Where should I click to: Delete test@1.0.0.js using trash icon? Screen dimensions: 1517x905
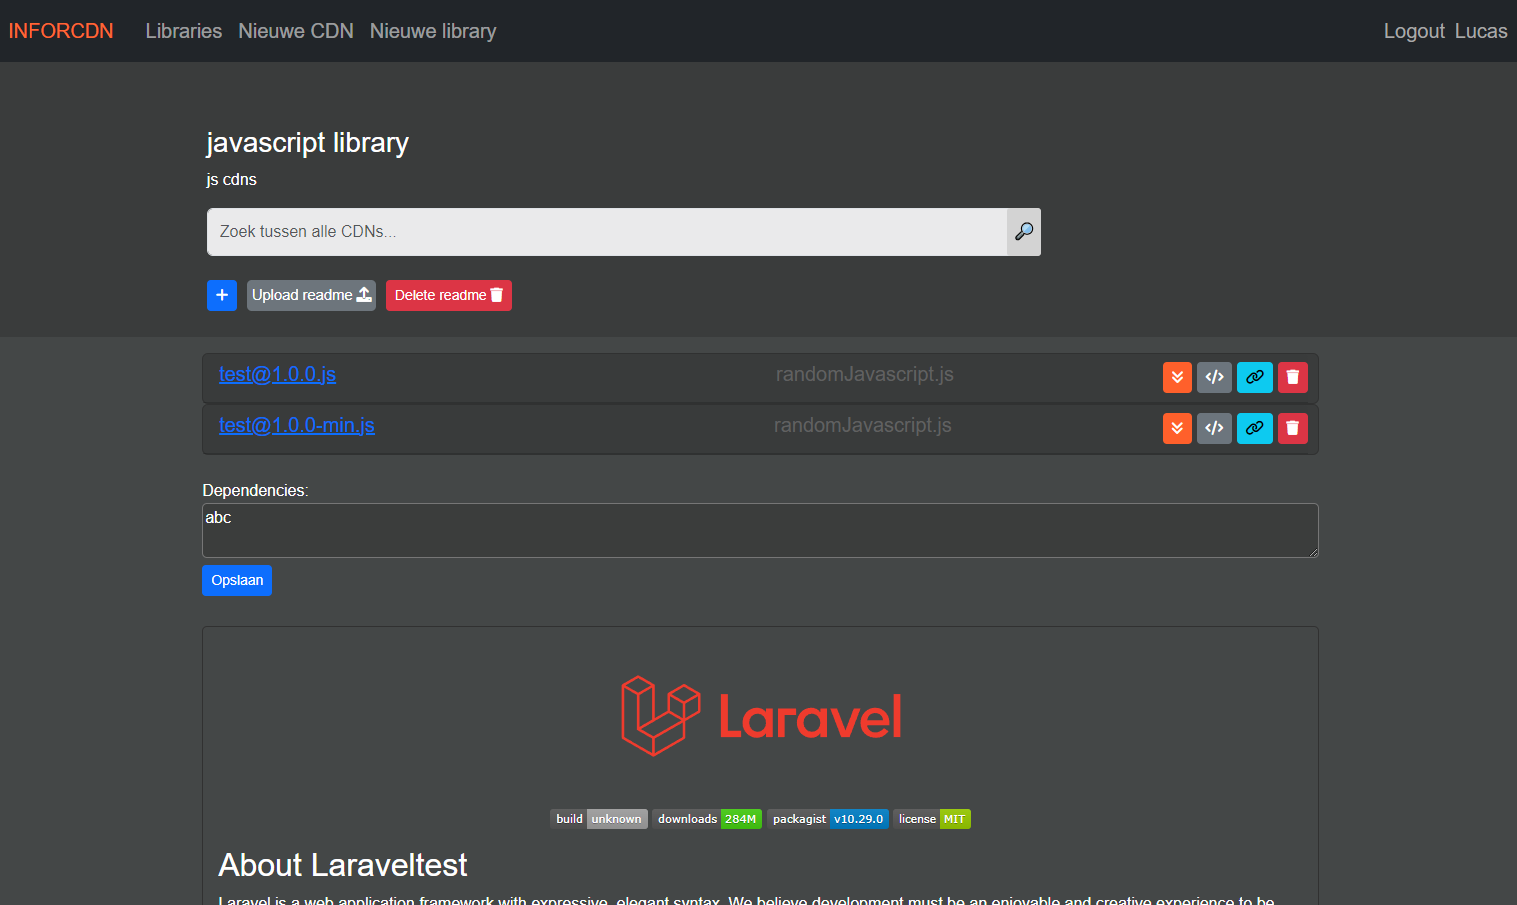click(1292, 377)
